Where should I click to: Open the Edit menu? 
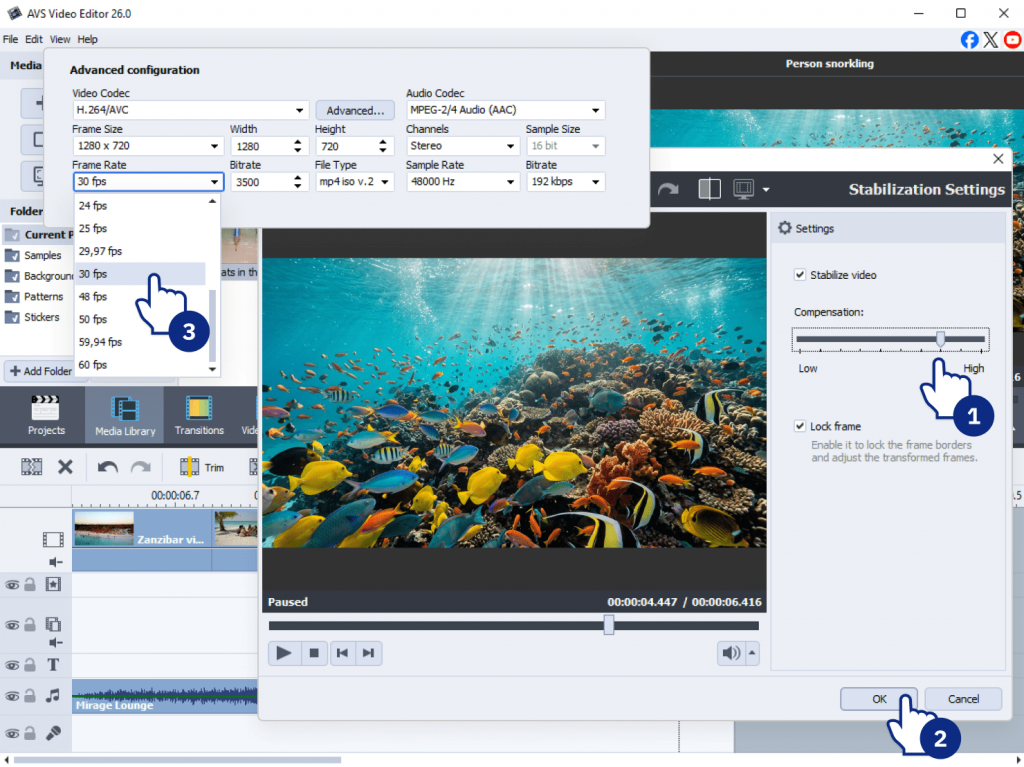34,39
